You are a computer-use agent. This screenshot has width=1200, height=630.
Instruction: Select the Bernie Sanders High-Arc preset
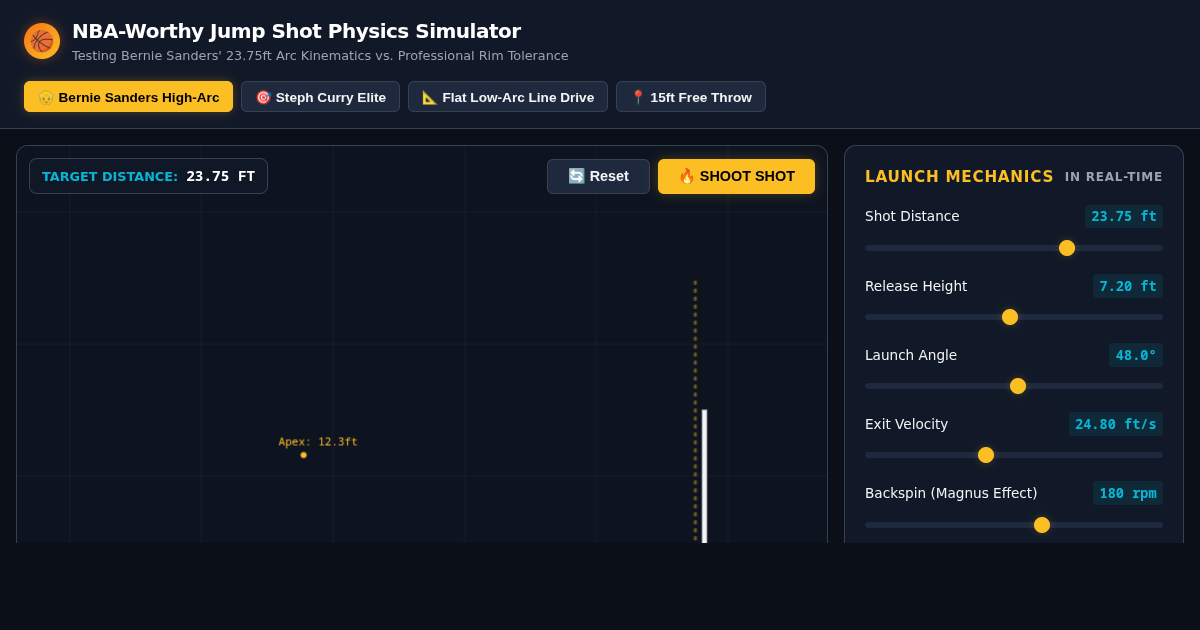click(x=128, y=97)
